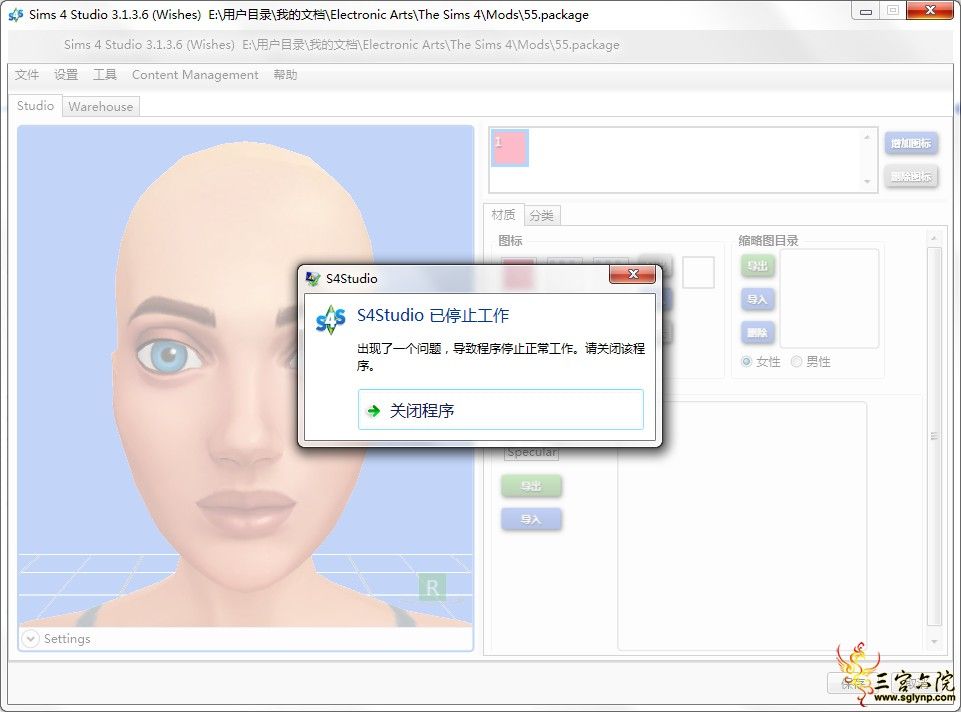Switch to the Warehouse tab
The height and width of the screenshot is (712, 961).
101,107
